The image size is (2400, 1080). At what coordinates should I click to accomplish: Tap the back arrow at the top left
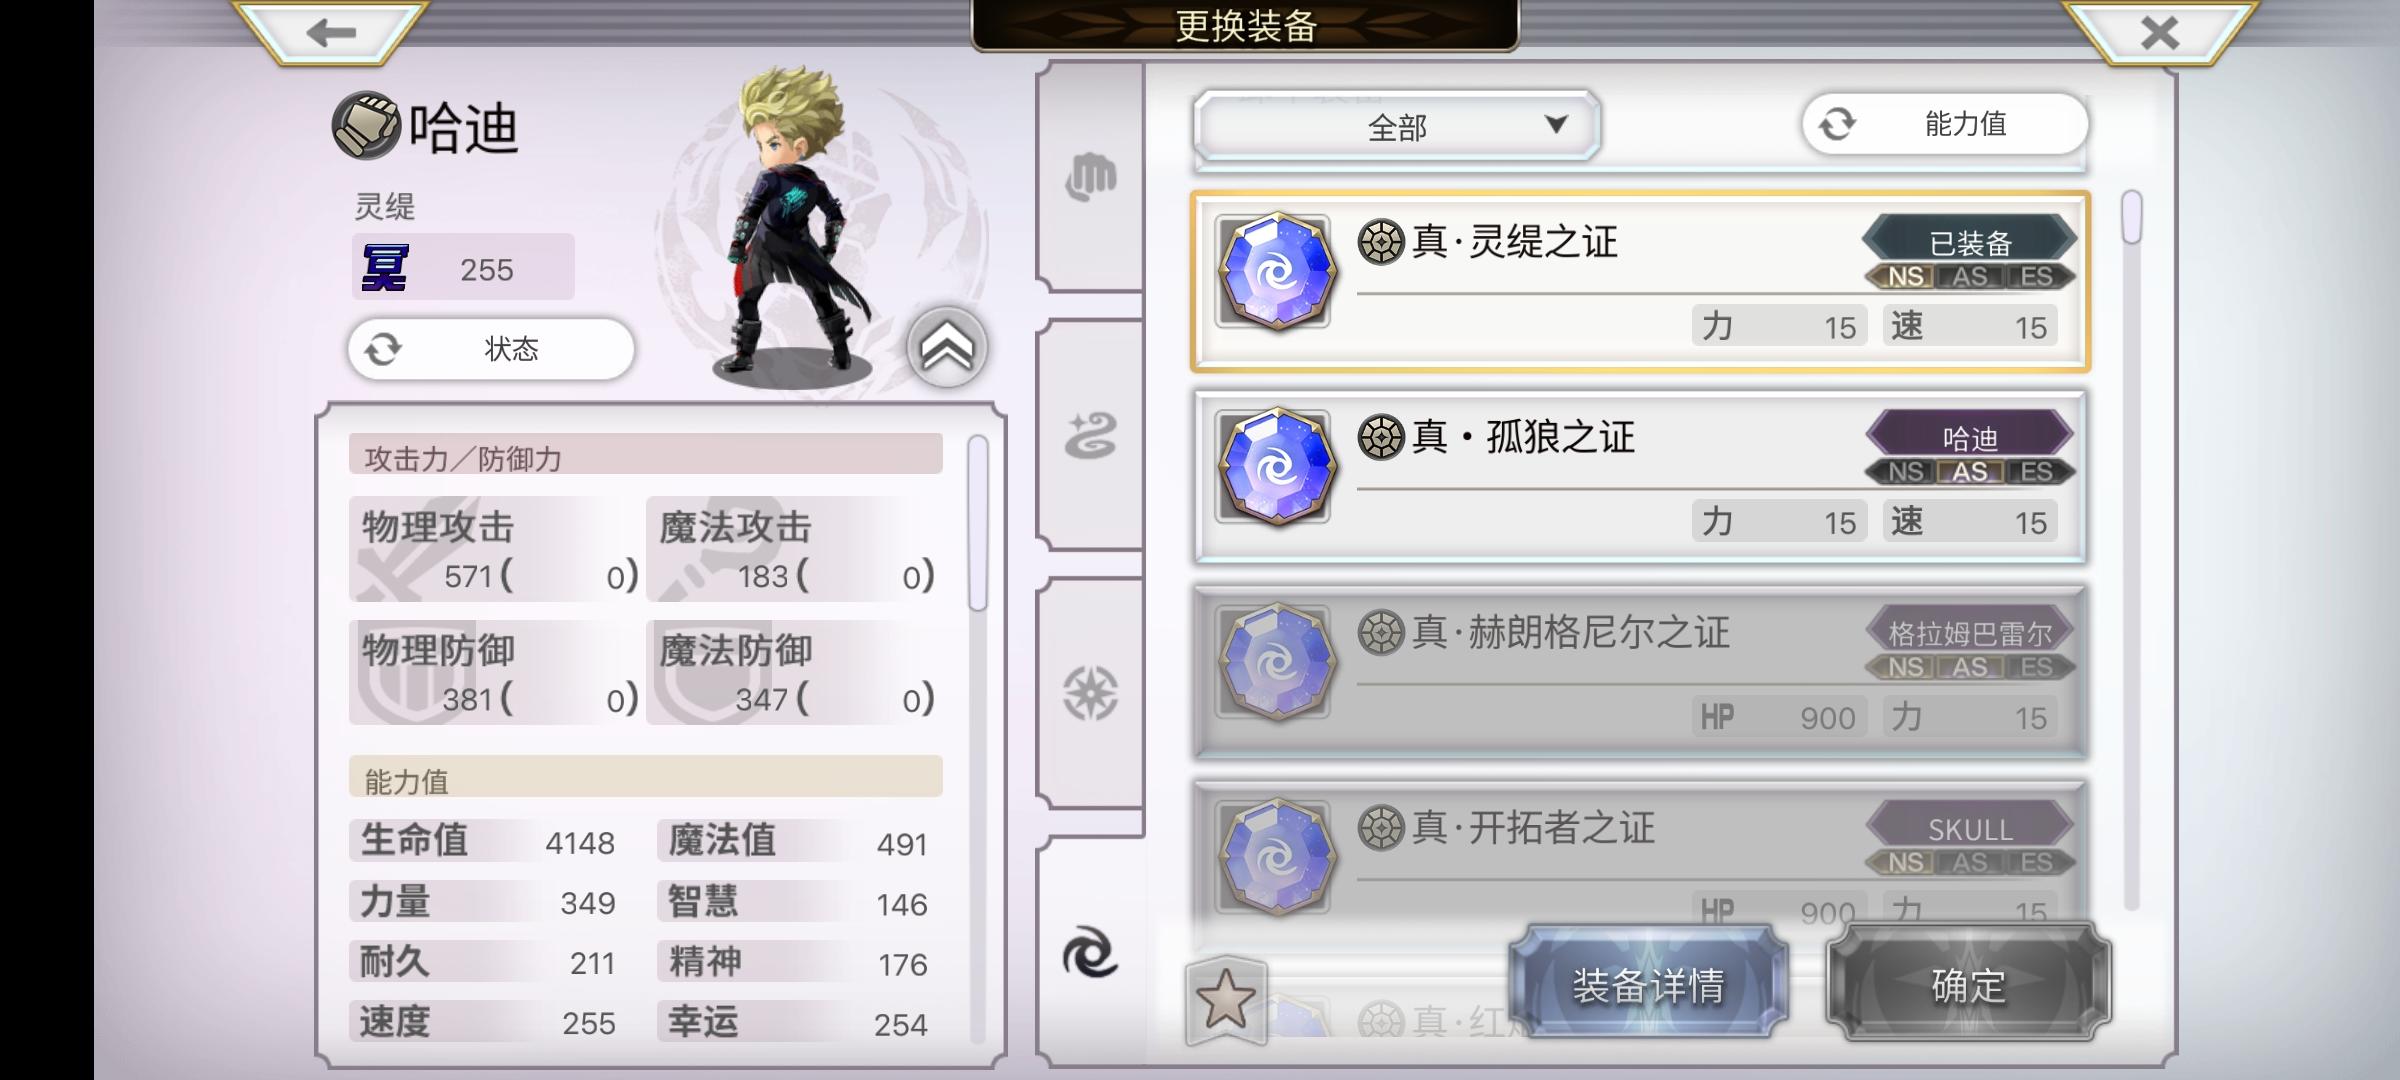331,33
